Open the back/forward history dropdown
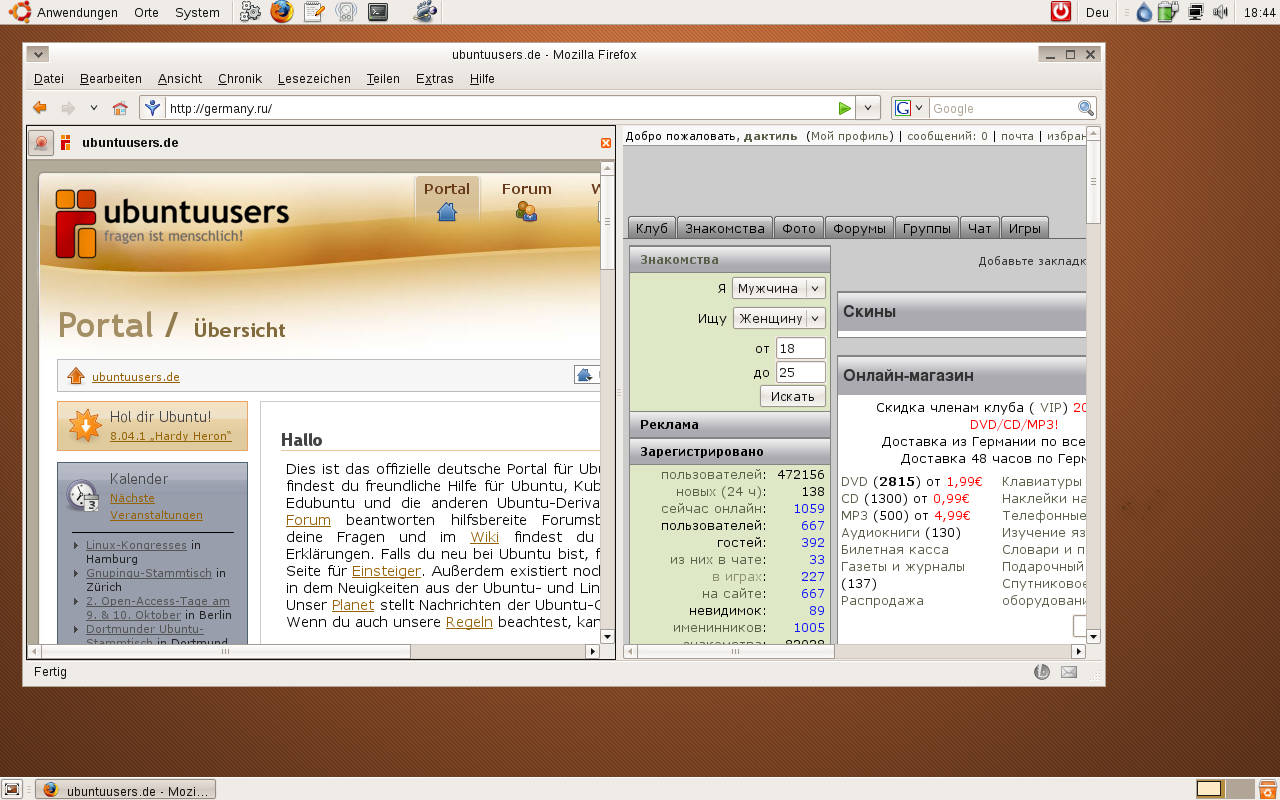Screen dimensions: 1280x800 coord(94,108)
